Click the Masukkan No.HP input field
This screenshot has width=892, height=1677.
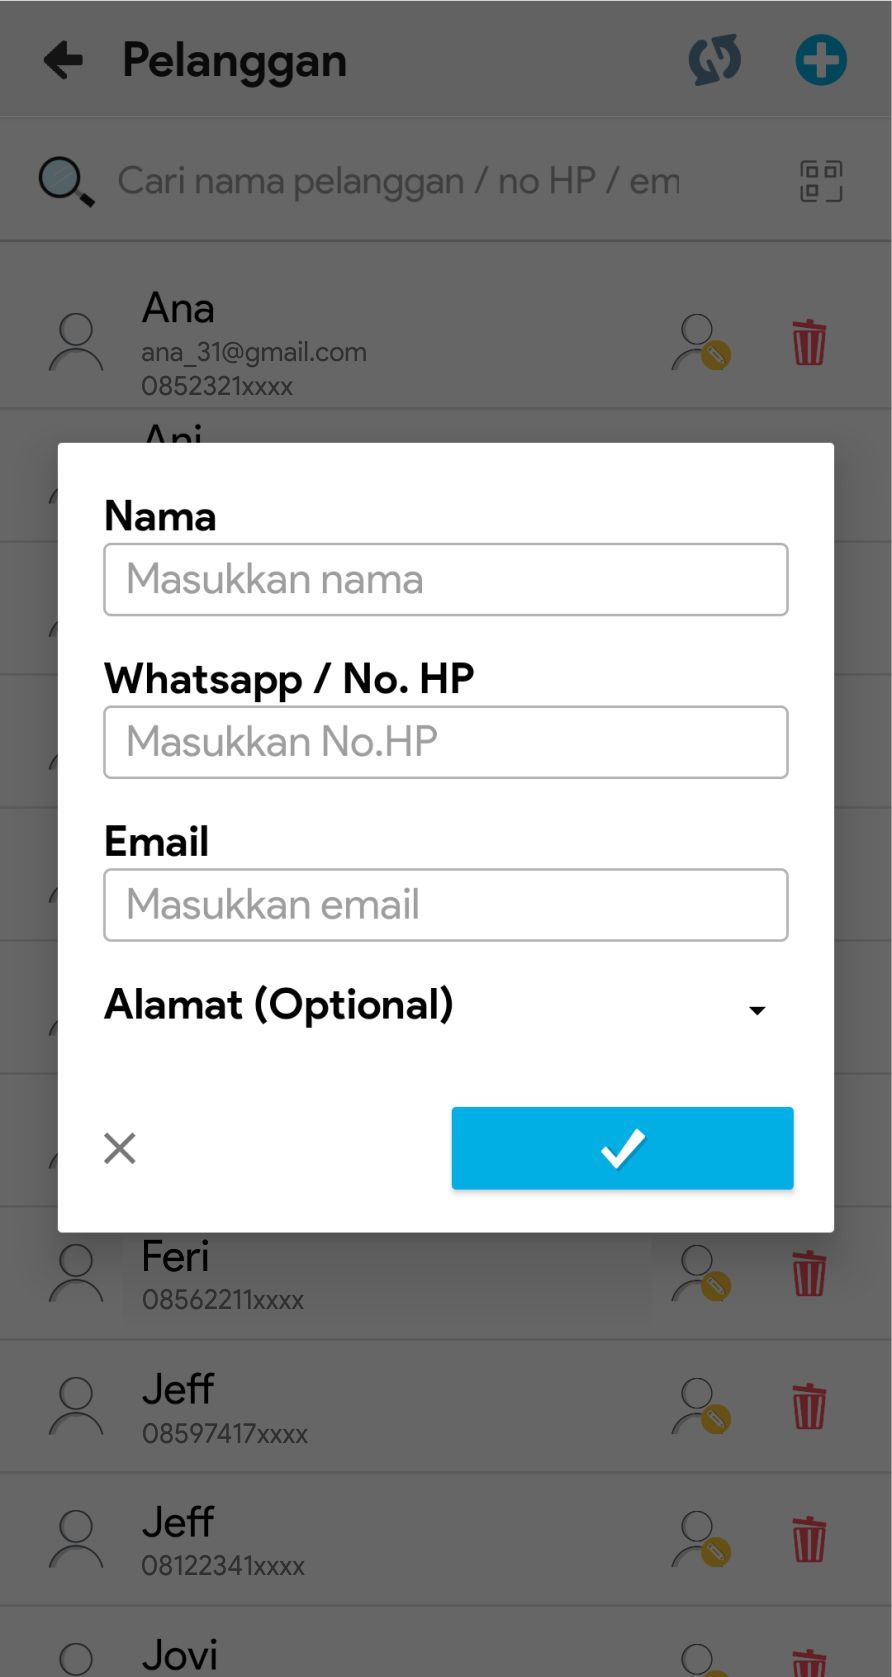pos(446,742)
